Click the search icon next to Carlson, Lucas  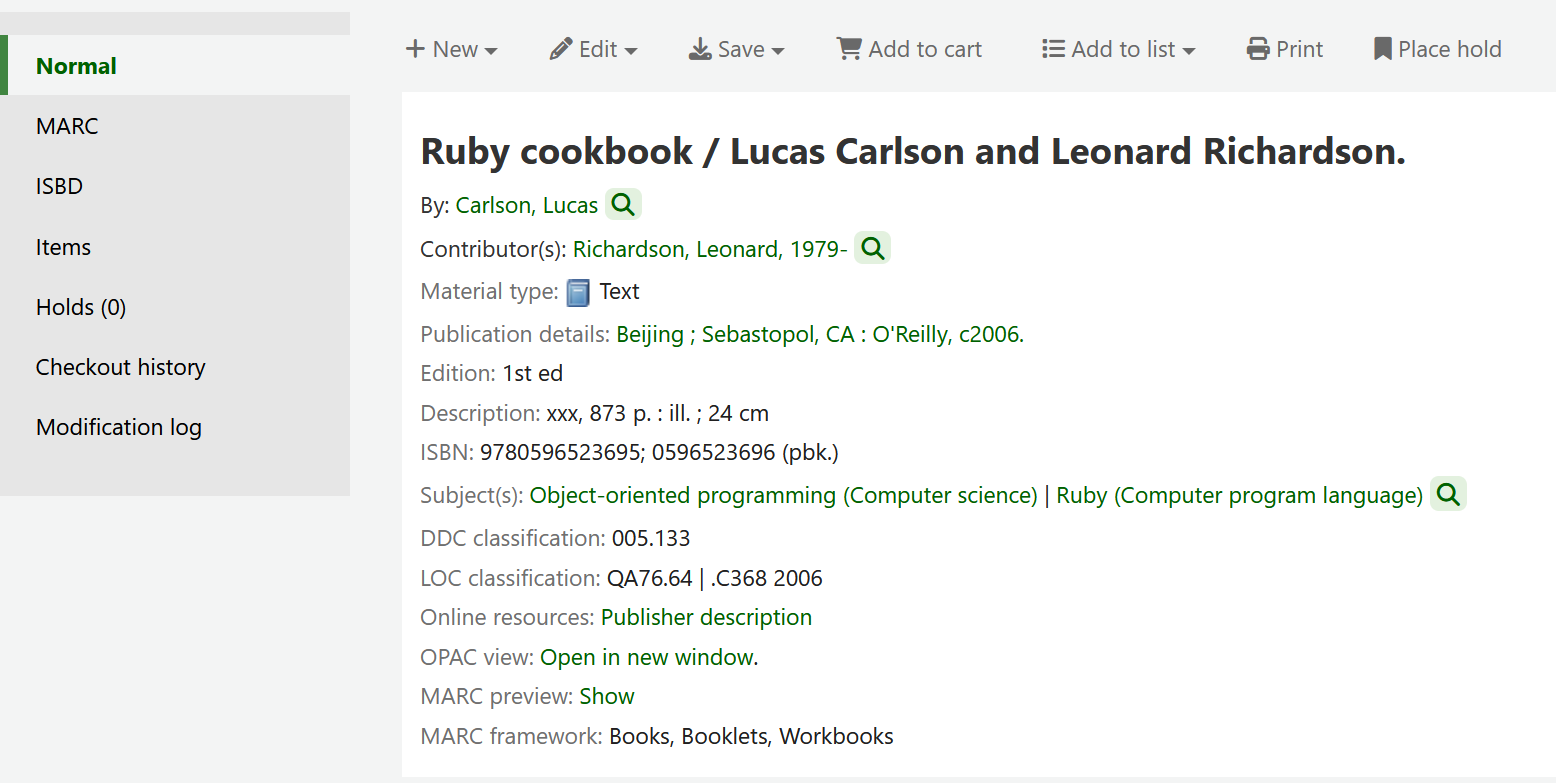coord(623,203)
